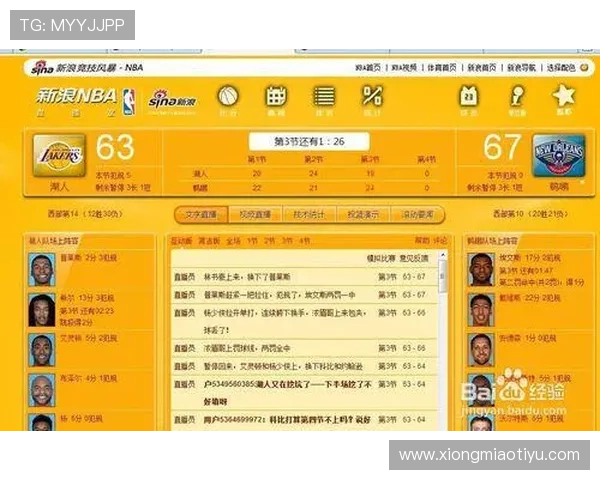Viewport: 600px width, 480px height.
Task: Click the 意见反馈 feedback link
Action: tap(418, 258)
